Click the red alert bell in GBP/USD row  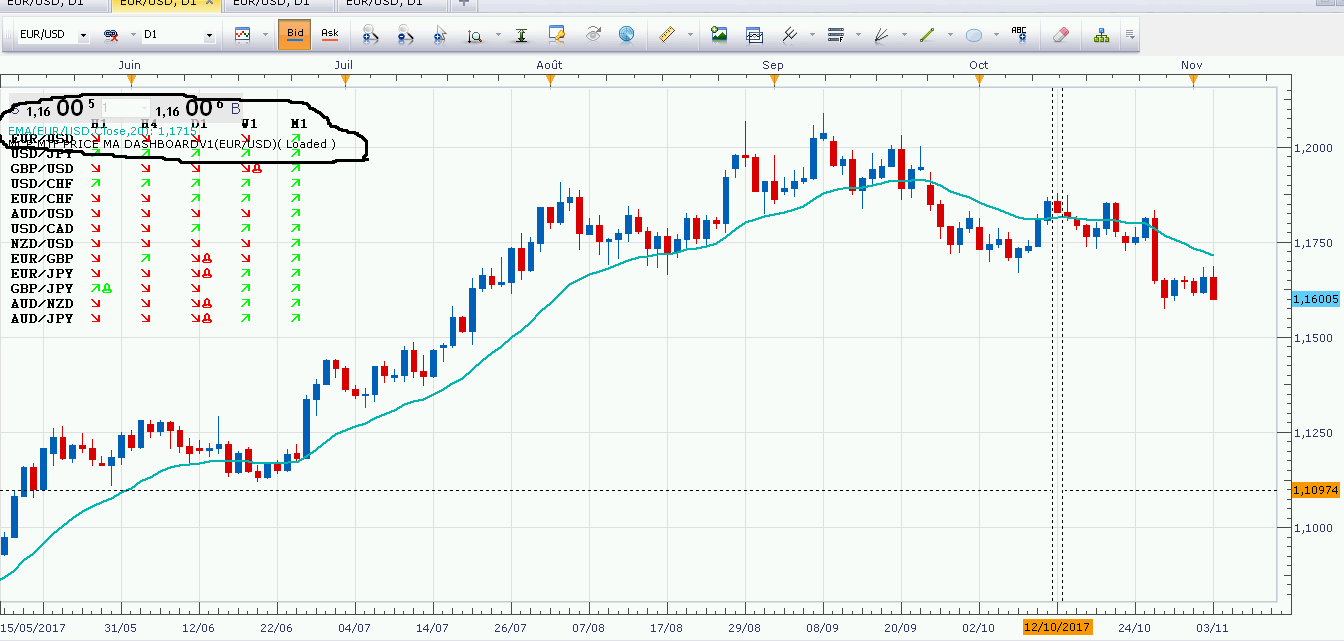pyautogui.click(x=257, y=168)
